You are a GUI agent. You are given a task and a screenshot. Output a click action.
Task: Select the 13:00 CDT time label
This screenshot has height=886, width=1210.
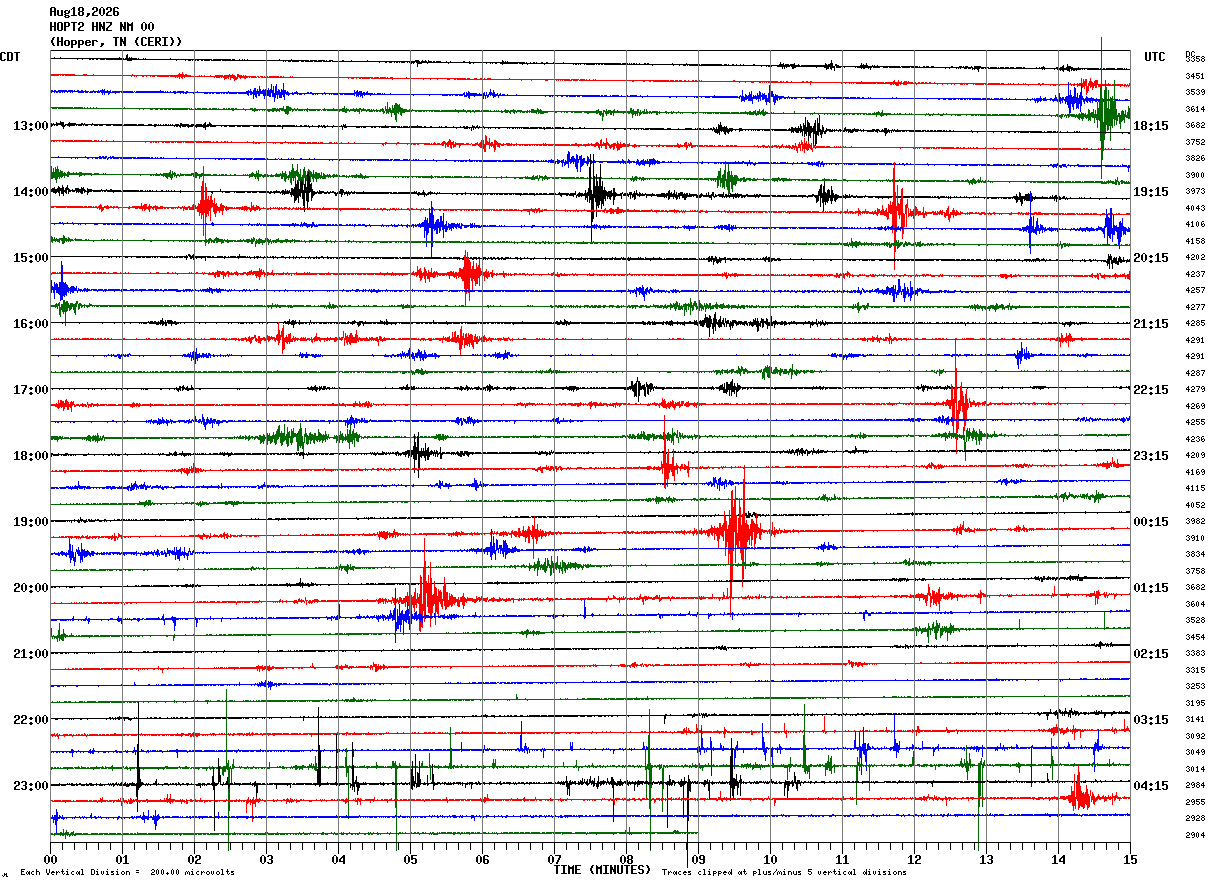pos(31,126)
